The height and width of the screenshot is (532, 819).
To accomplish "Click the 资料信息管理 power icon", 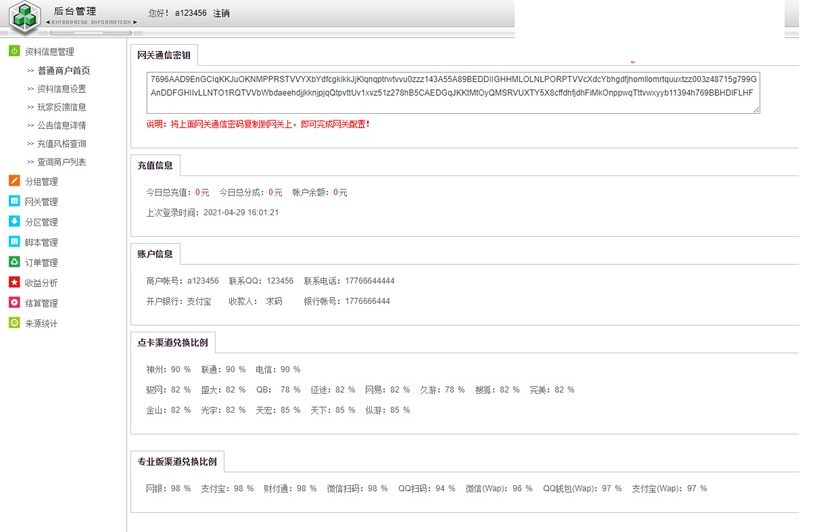I will (14, 51).
